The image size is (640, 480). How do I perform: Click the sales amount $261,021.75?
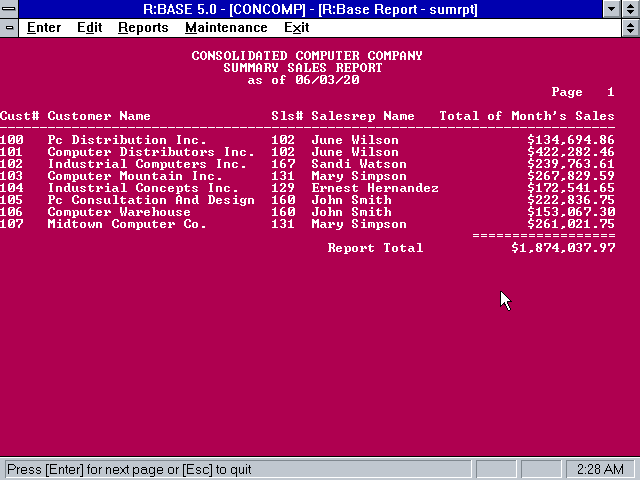[571, 224]
